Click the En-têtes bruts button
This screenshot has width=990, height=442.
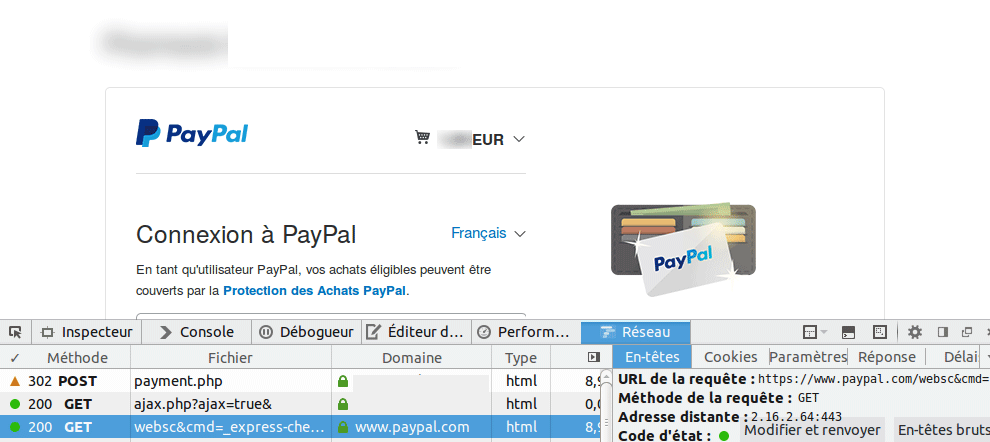pos(944,429)
